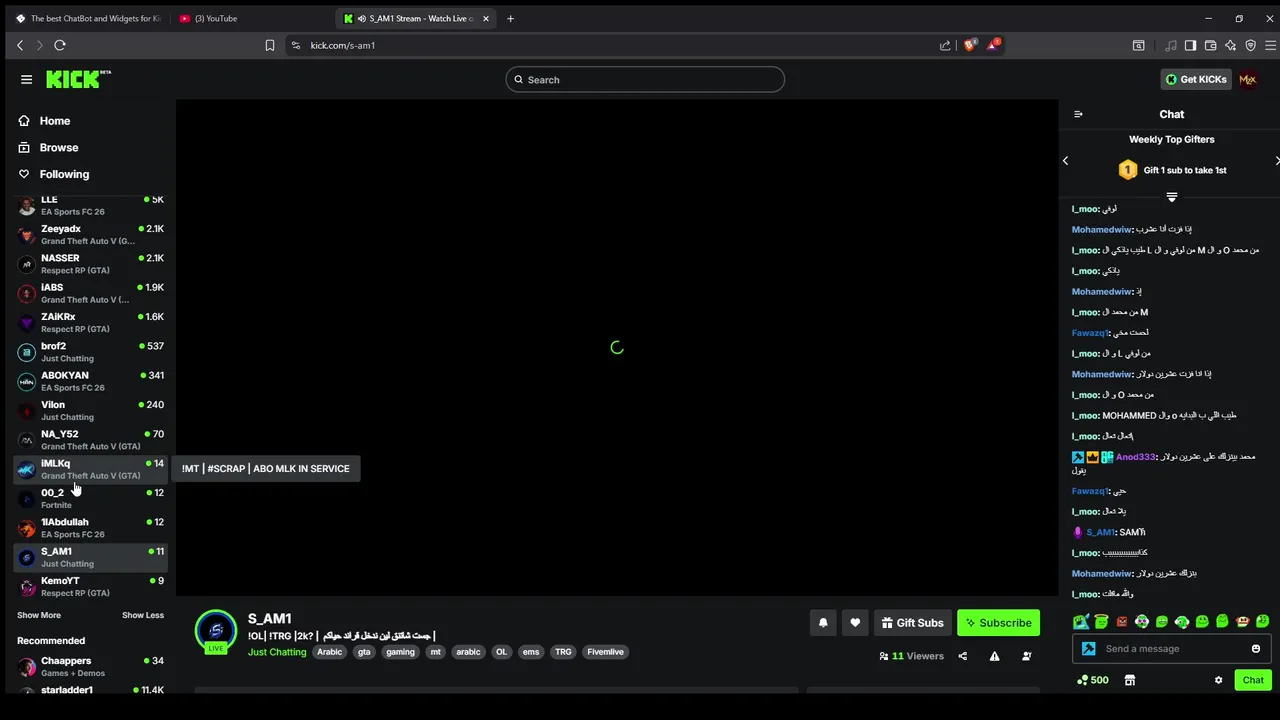1280x720 pixels.
Task: Toggle Brave sidebar panel icon
Action: [1190, 45]
